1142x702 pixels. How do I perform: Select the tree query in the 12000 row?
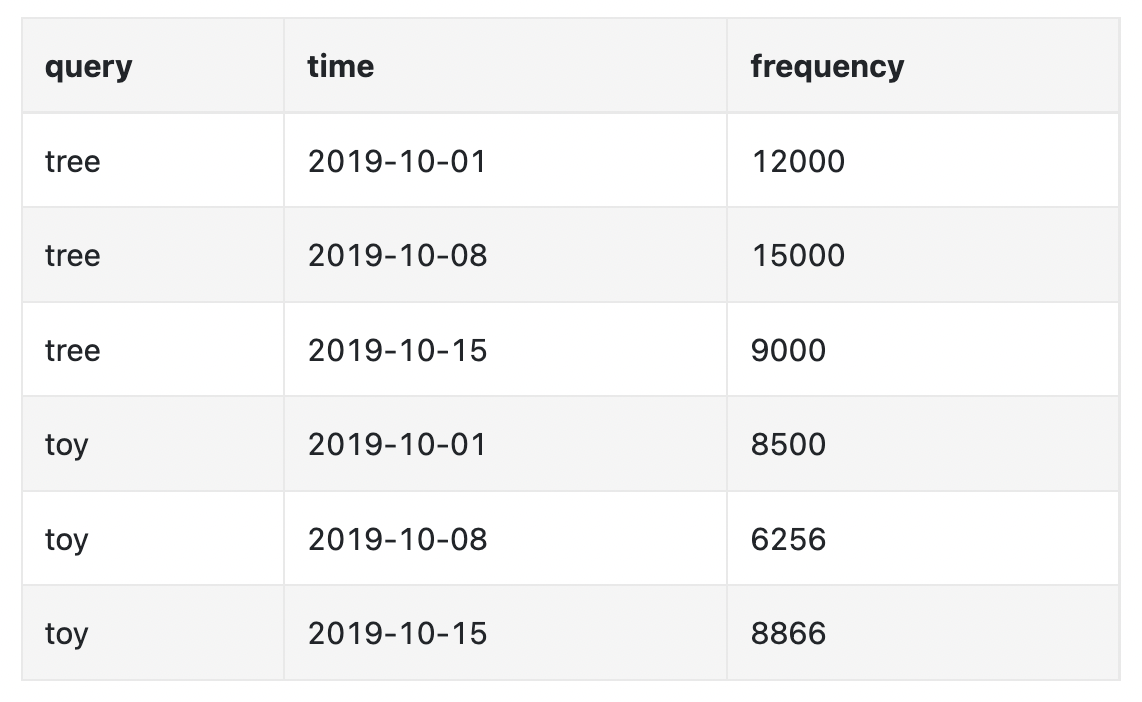[x=73, y=161]
